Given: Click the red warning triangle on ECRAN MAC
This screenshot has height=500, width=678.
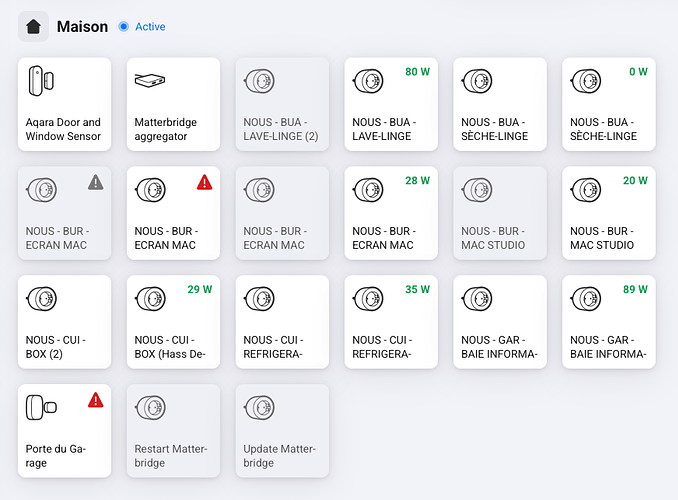Looking at the screenshot, I should point(205,183).
